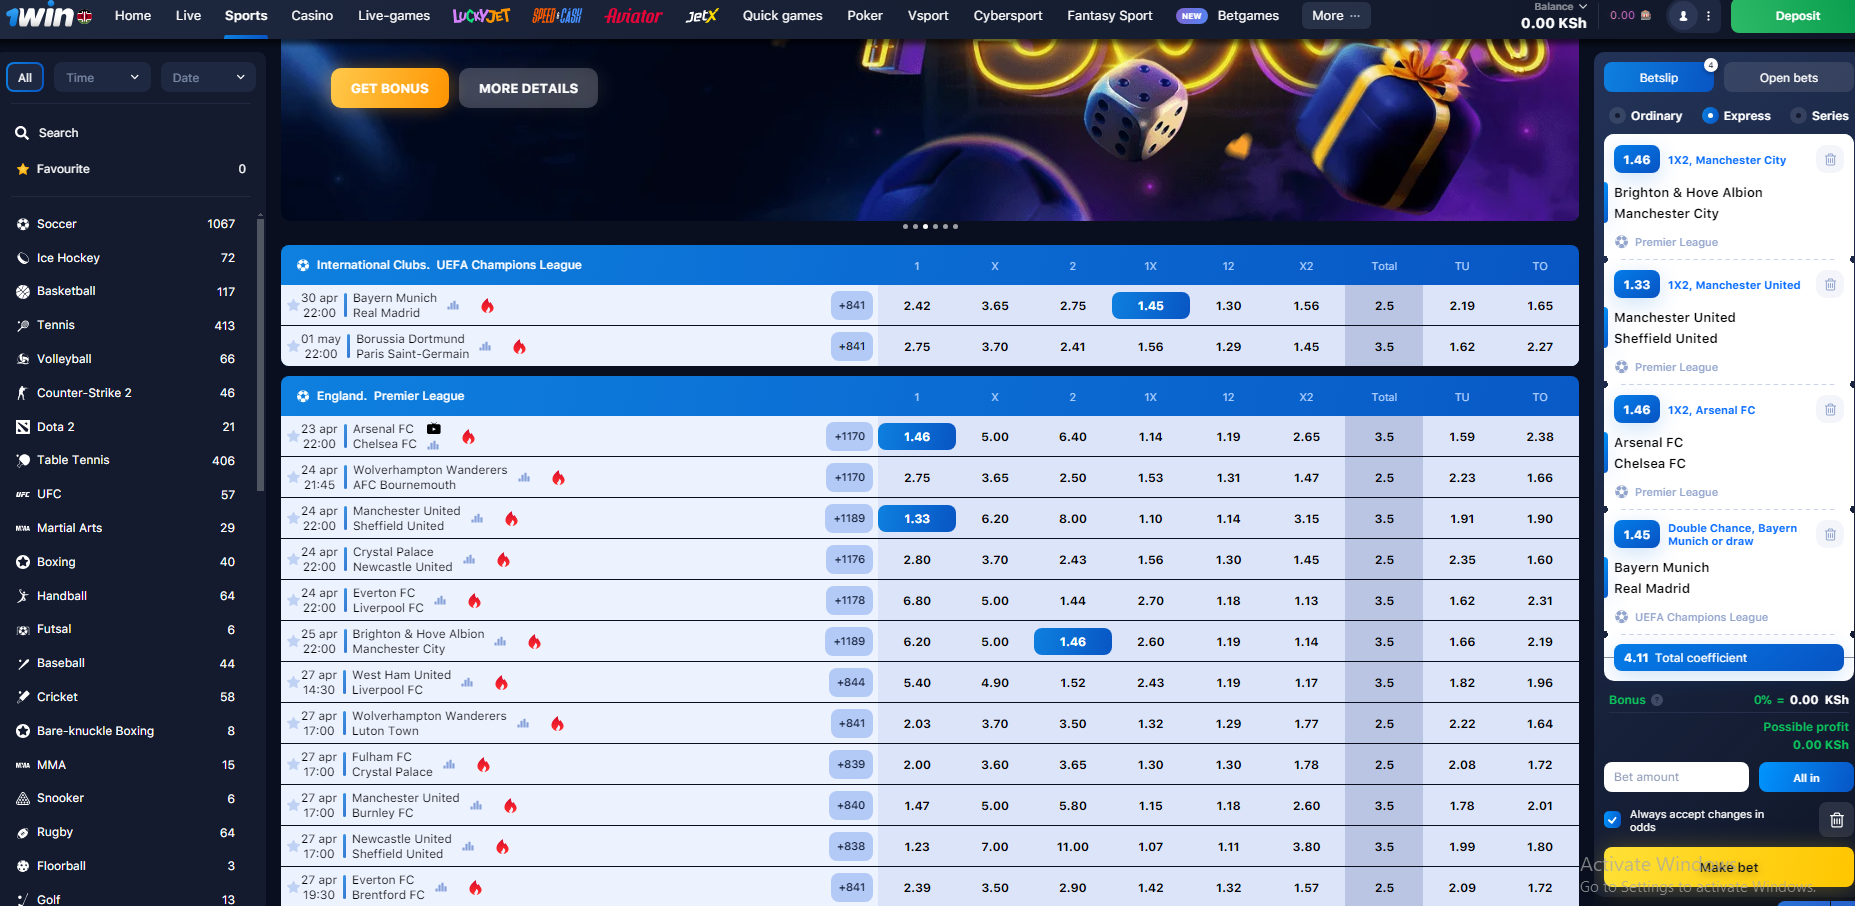Expand +1170 markets for Arsenal FC vs Chelsea
The width and height of the screenshot is (1855, 906).
point(850,437)
